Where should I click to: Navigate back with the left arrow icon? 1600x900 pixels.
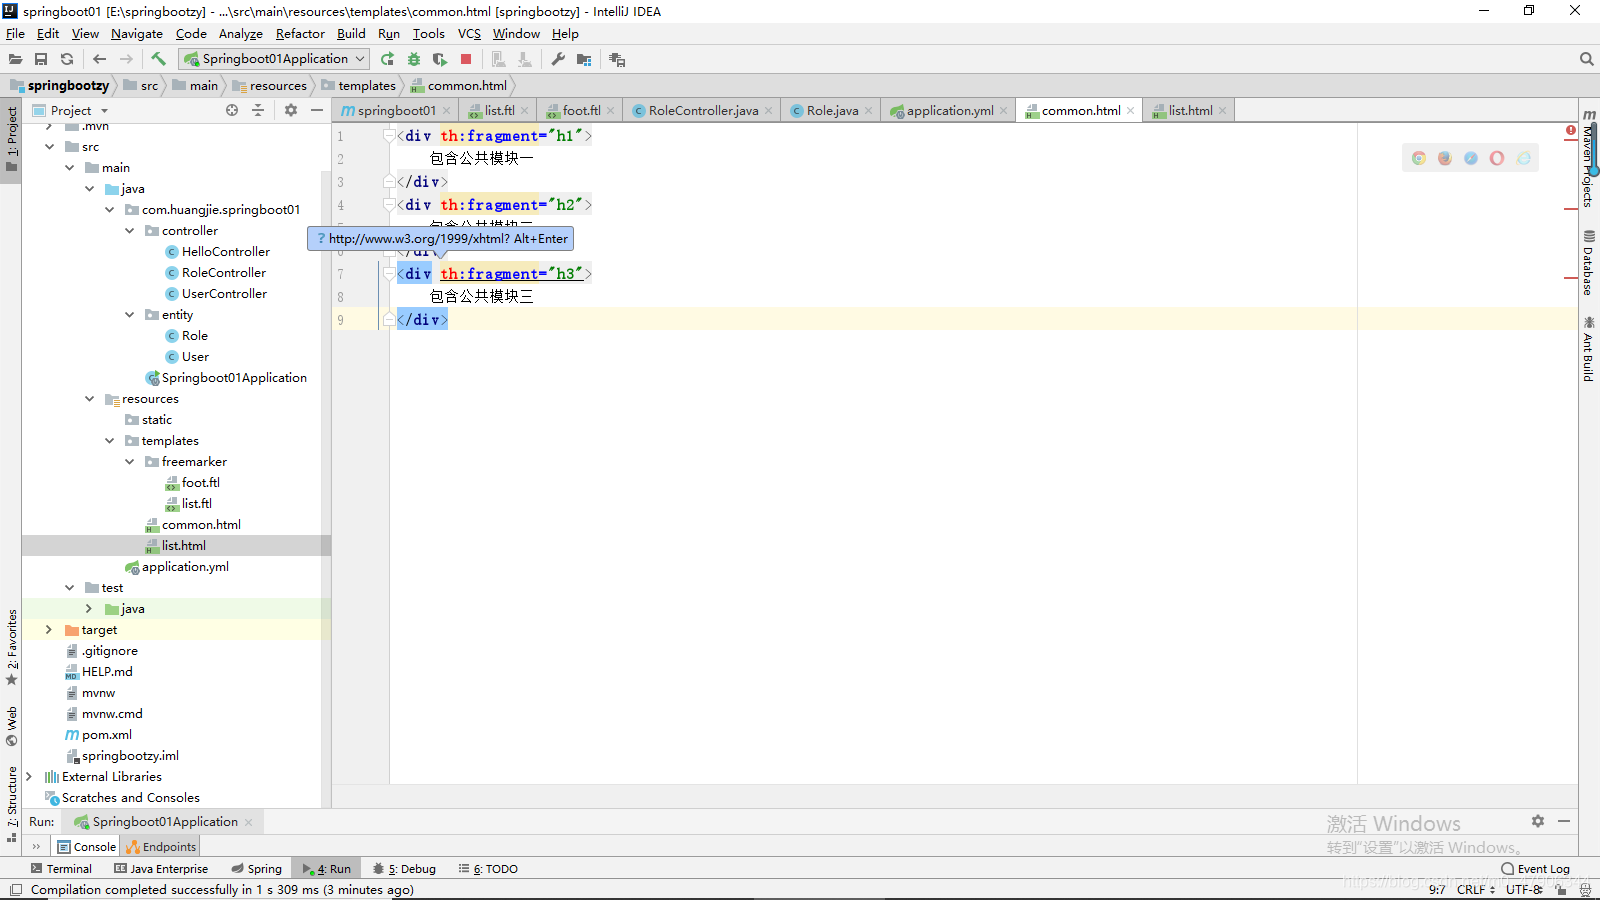click(99, 59)
